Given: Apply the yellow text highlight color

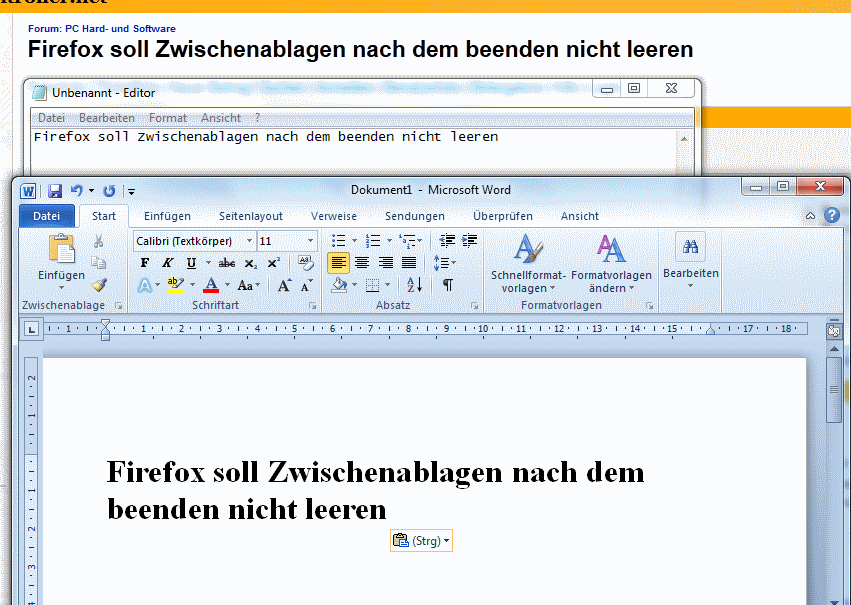Looking at the screenshot, I should [x=175, y=285].
